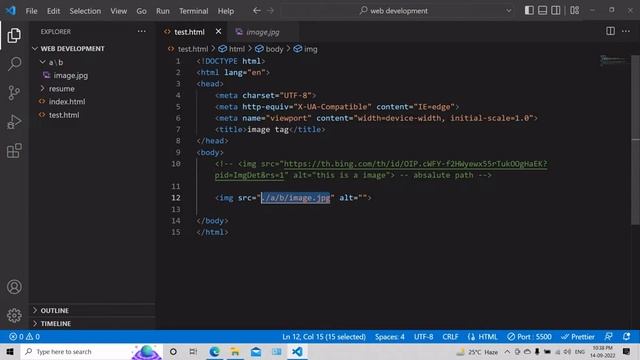Change indentation via Spaces: 4
This screenshot has width=640, height=360.
[390, 337]
